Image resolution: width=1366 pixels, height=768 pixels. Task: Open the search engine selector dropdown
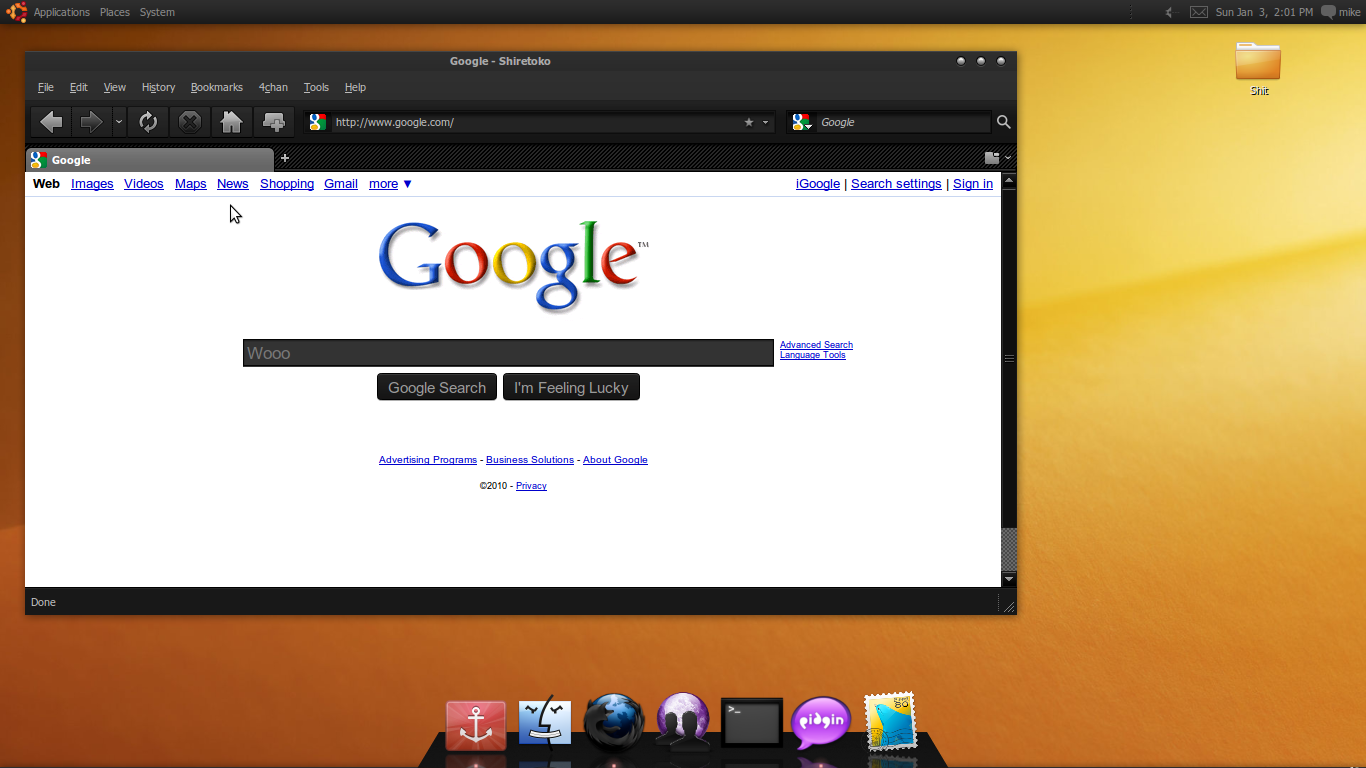tap(801, 122)
